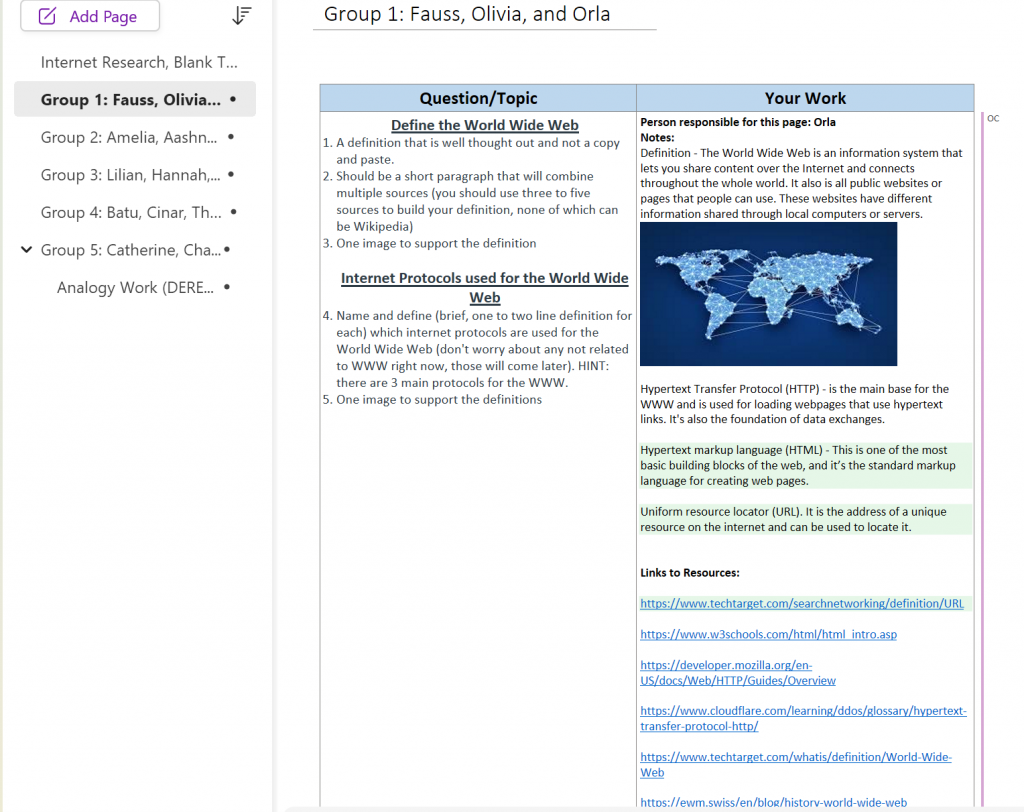Open the cloudflare hypertext-transfer-protocol link
The image size is (1024, 812).
point(803,719)
